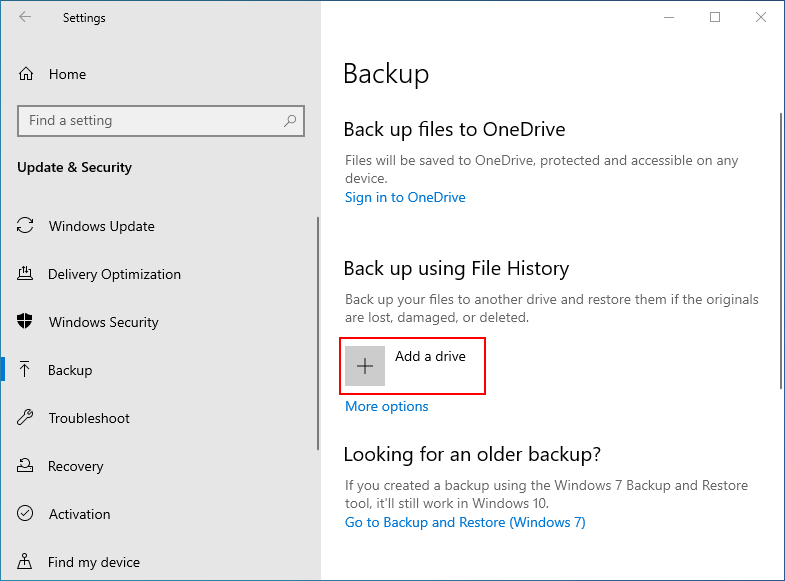Click the Activation checkmark circle icon

tap(25, 513)
